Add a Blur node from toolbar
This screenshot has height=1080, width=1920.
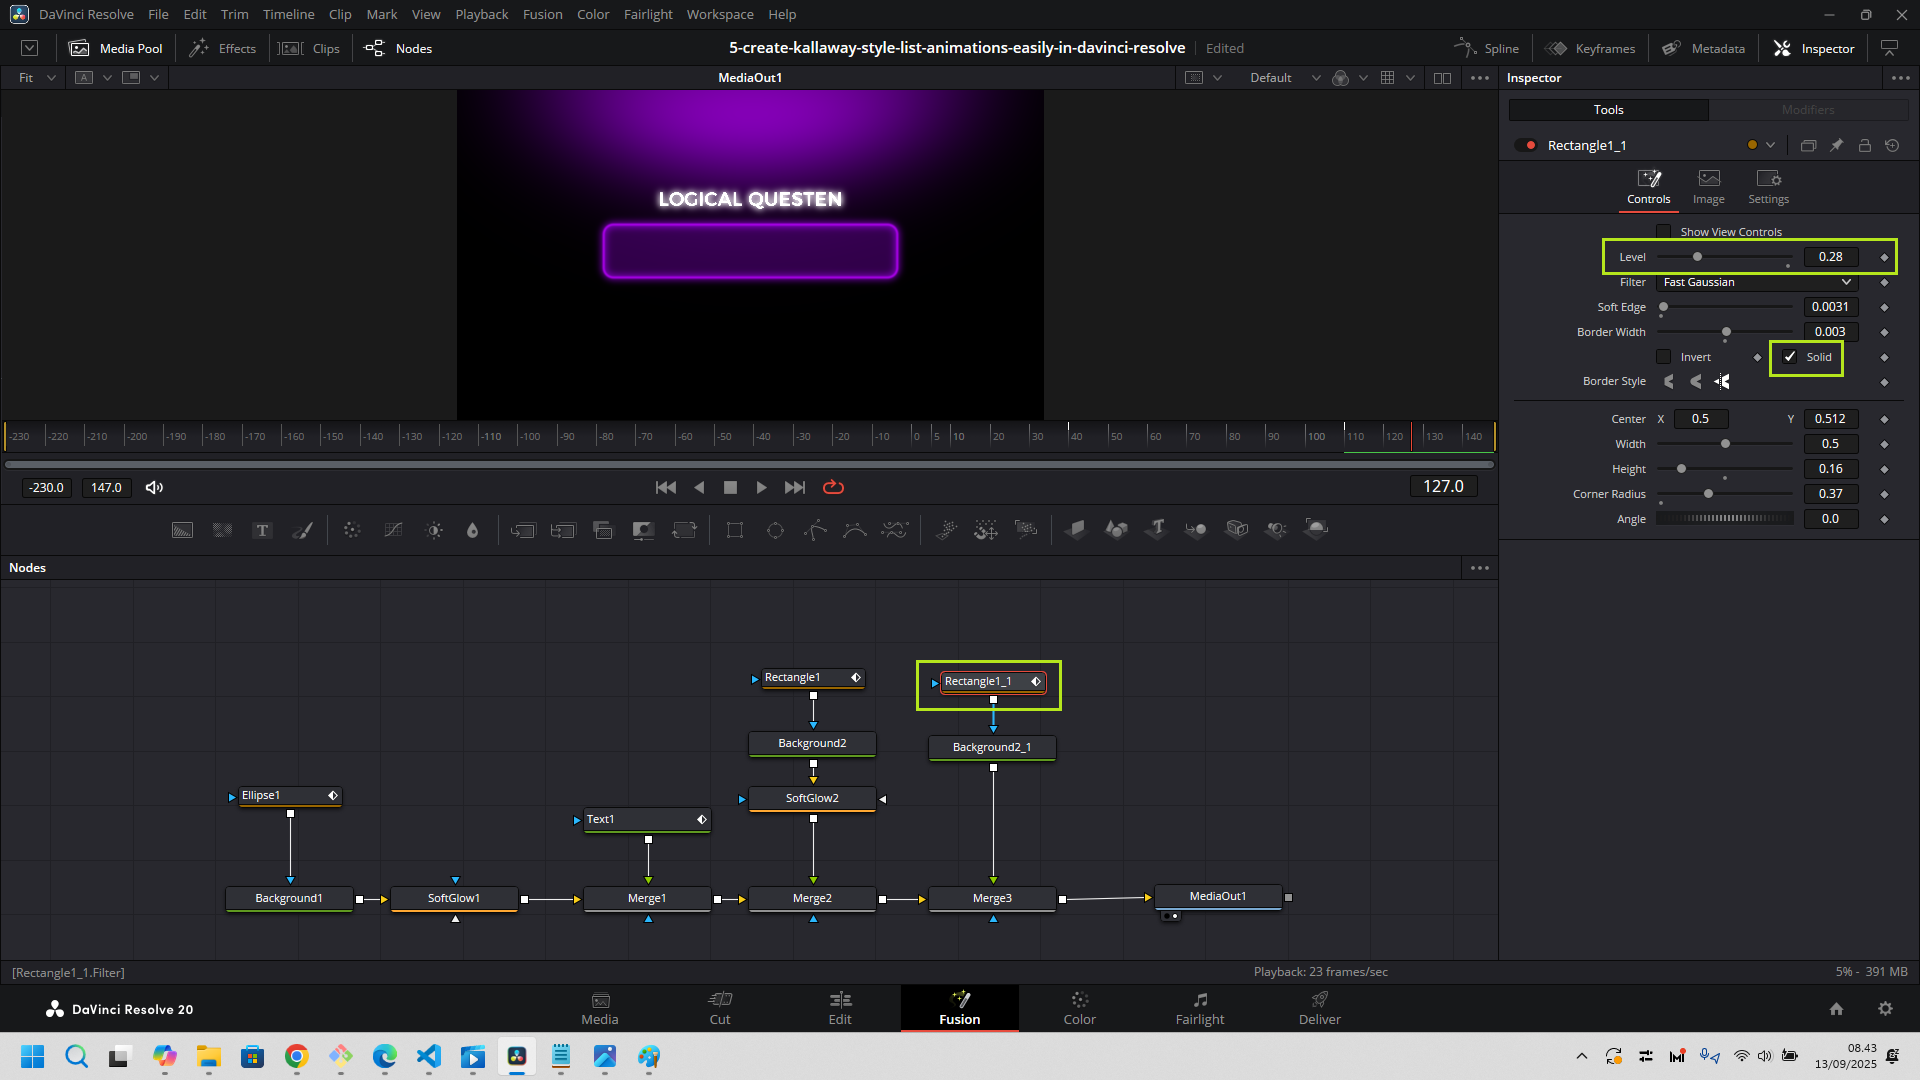coord(473,530)
